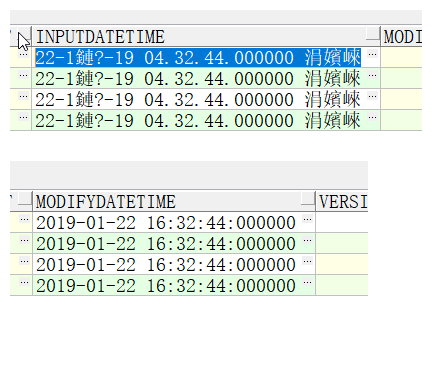Open the ellipsis button on the third INPUTDATETIME row

coord(373,96)
